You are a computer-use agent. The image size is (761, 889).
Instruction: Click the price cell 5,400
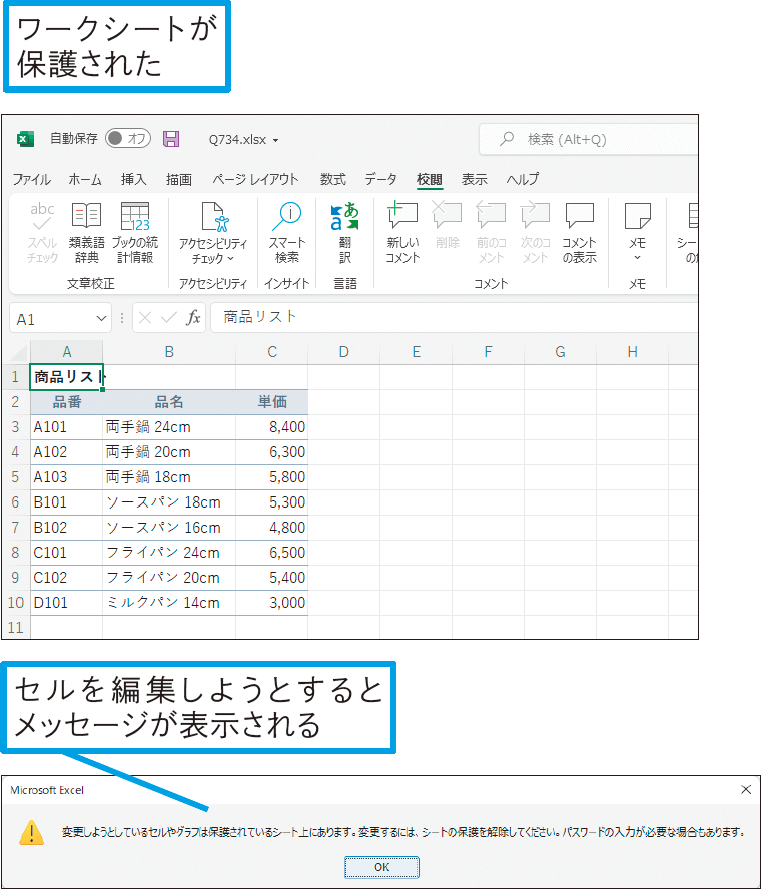pos(272,578)
